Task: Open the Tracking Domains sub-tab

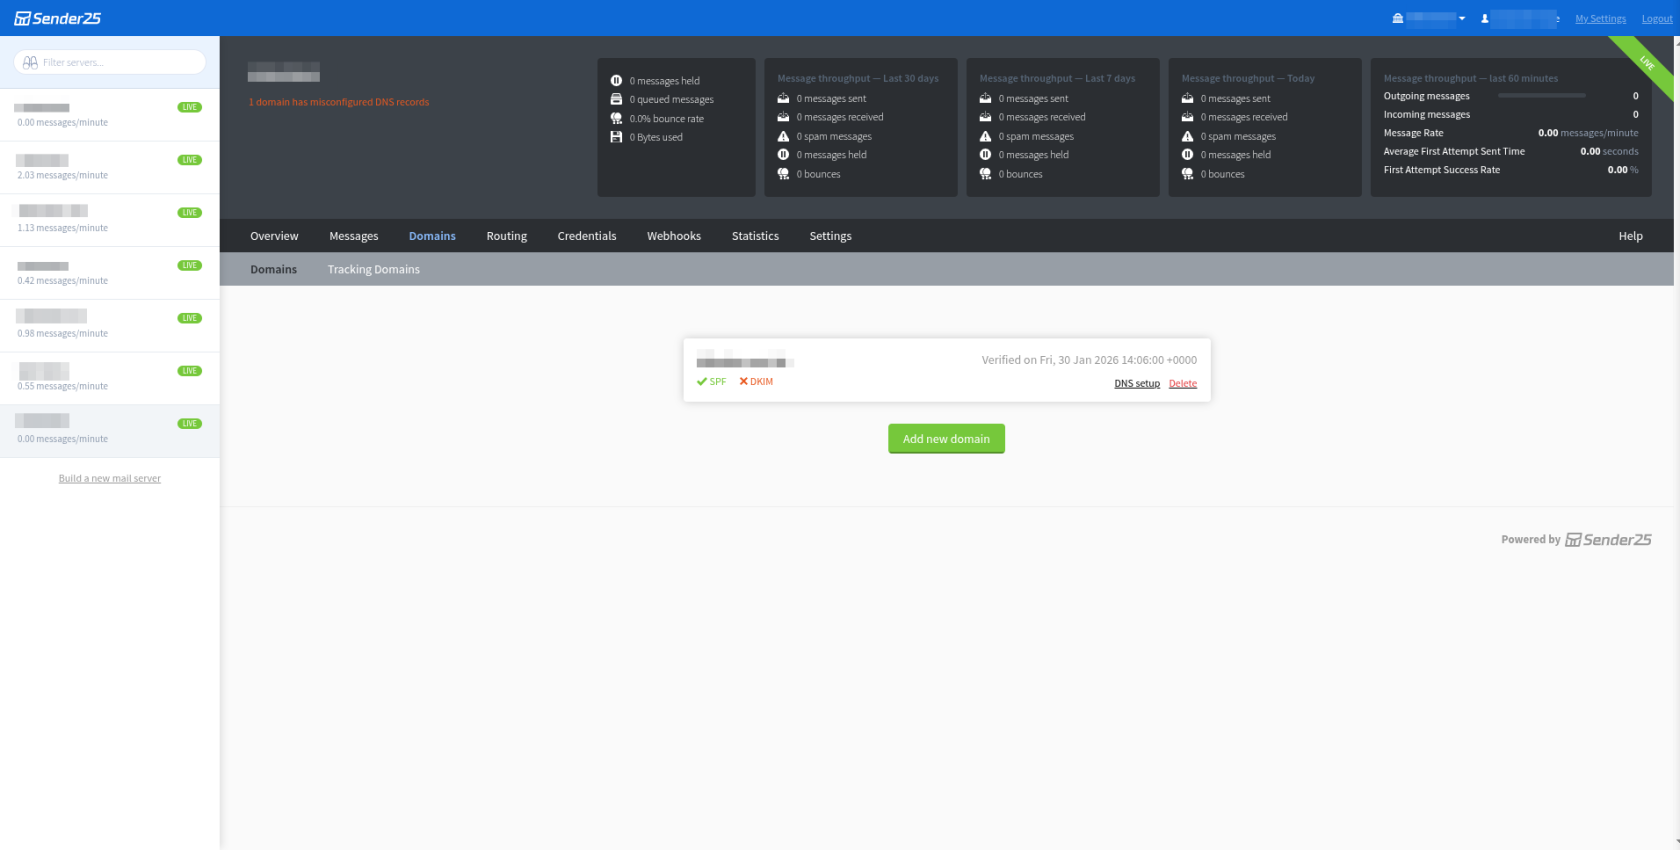Action: point(374,269)
